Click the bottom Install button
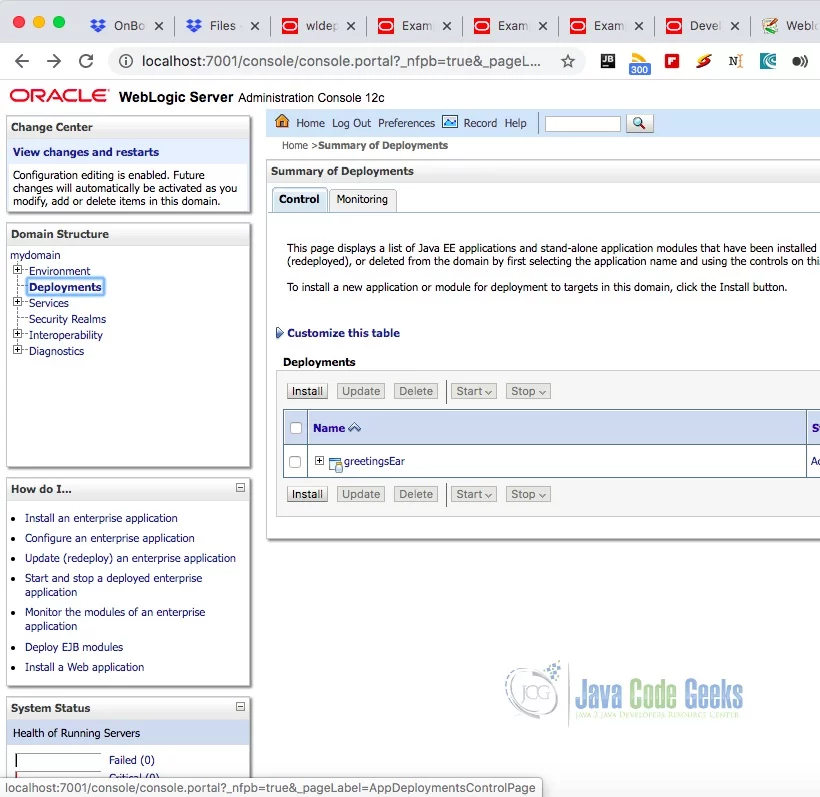 308,494
